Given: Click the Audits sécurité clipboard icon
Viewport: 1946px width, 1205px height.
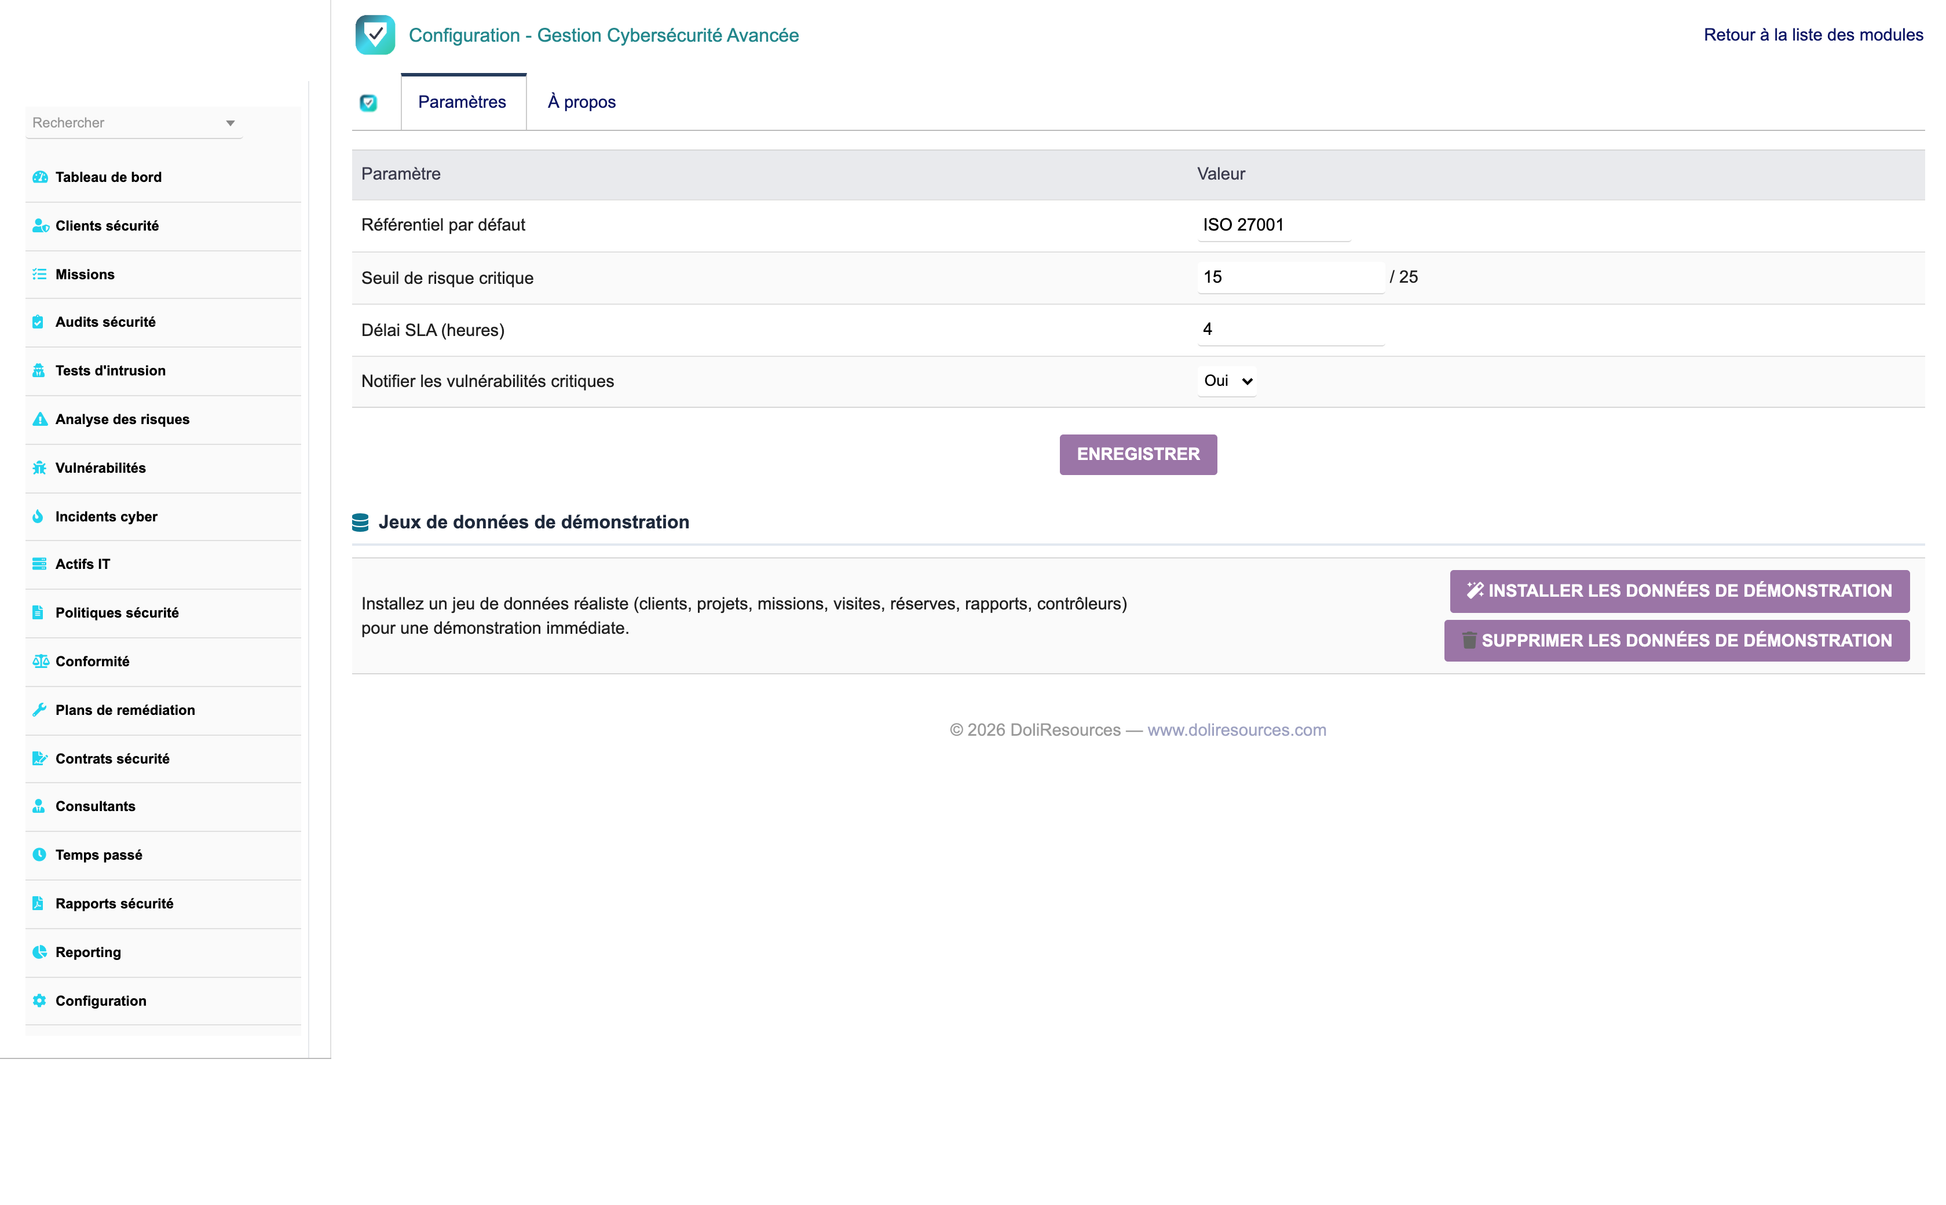Looking at the screenshot, I should pos(38,322).
